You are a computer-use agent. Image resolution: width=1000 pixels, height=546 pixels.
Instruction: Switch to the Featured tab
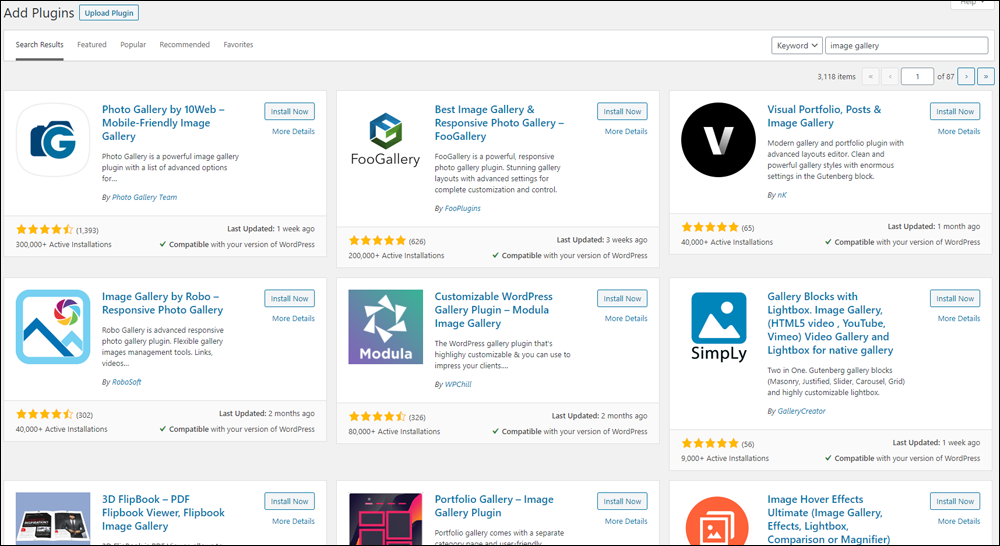[92, 45]
